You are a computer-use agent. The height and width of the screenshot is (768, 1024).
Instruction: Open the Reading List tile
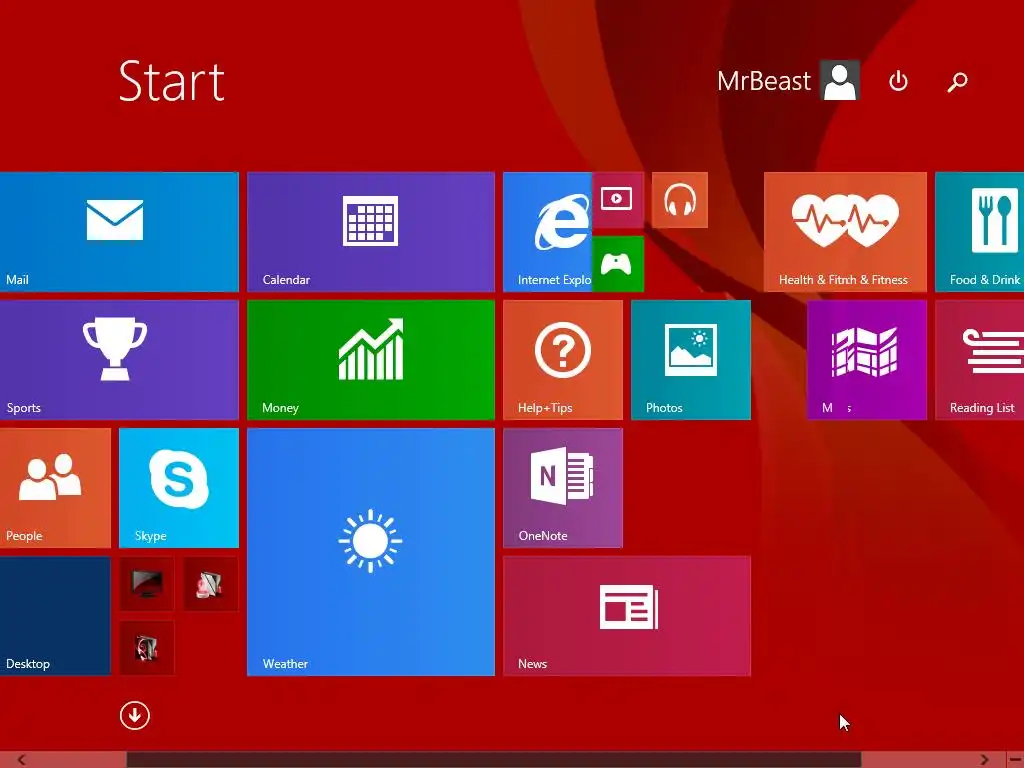(980, 360)
